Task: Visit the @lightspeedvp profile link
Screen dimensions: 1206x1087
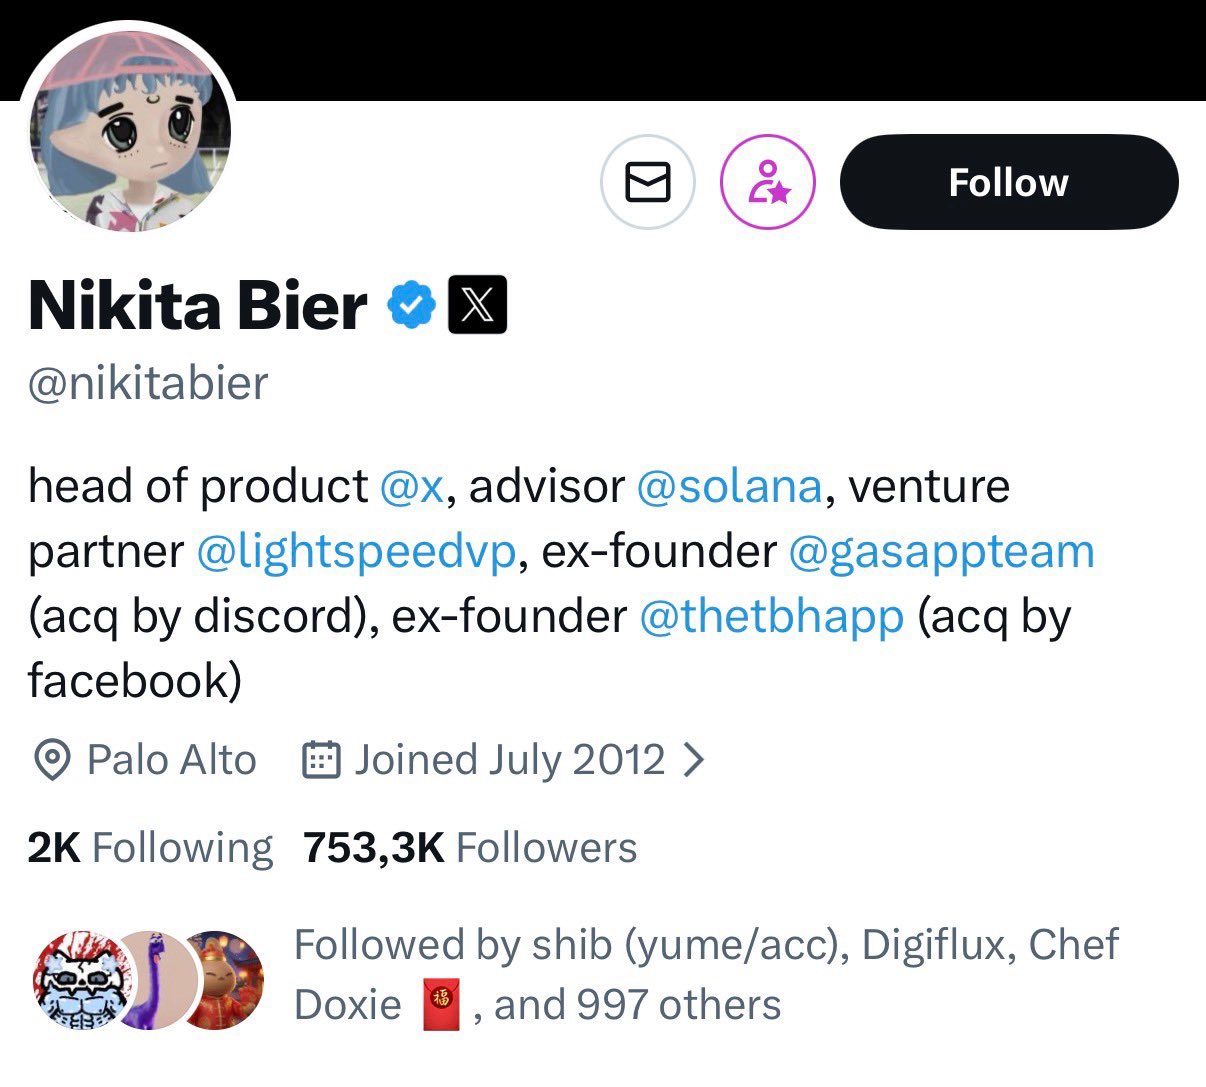Action: 356,551
